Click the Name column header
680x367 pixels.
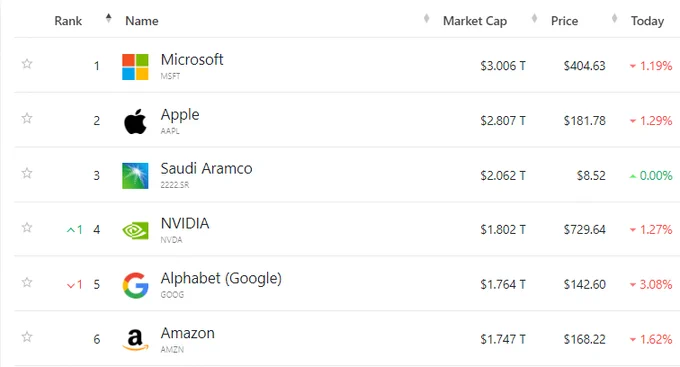pos(142,21)
